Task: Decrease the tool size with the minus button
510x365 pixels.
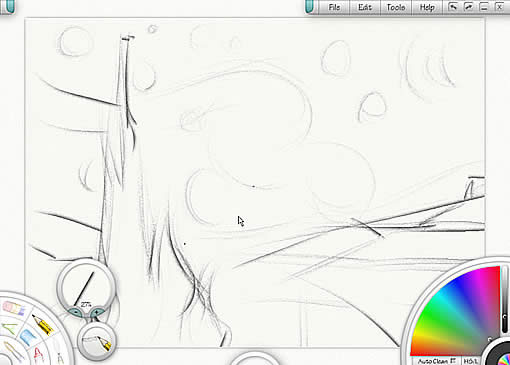Action: (76, 312)
